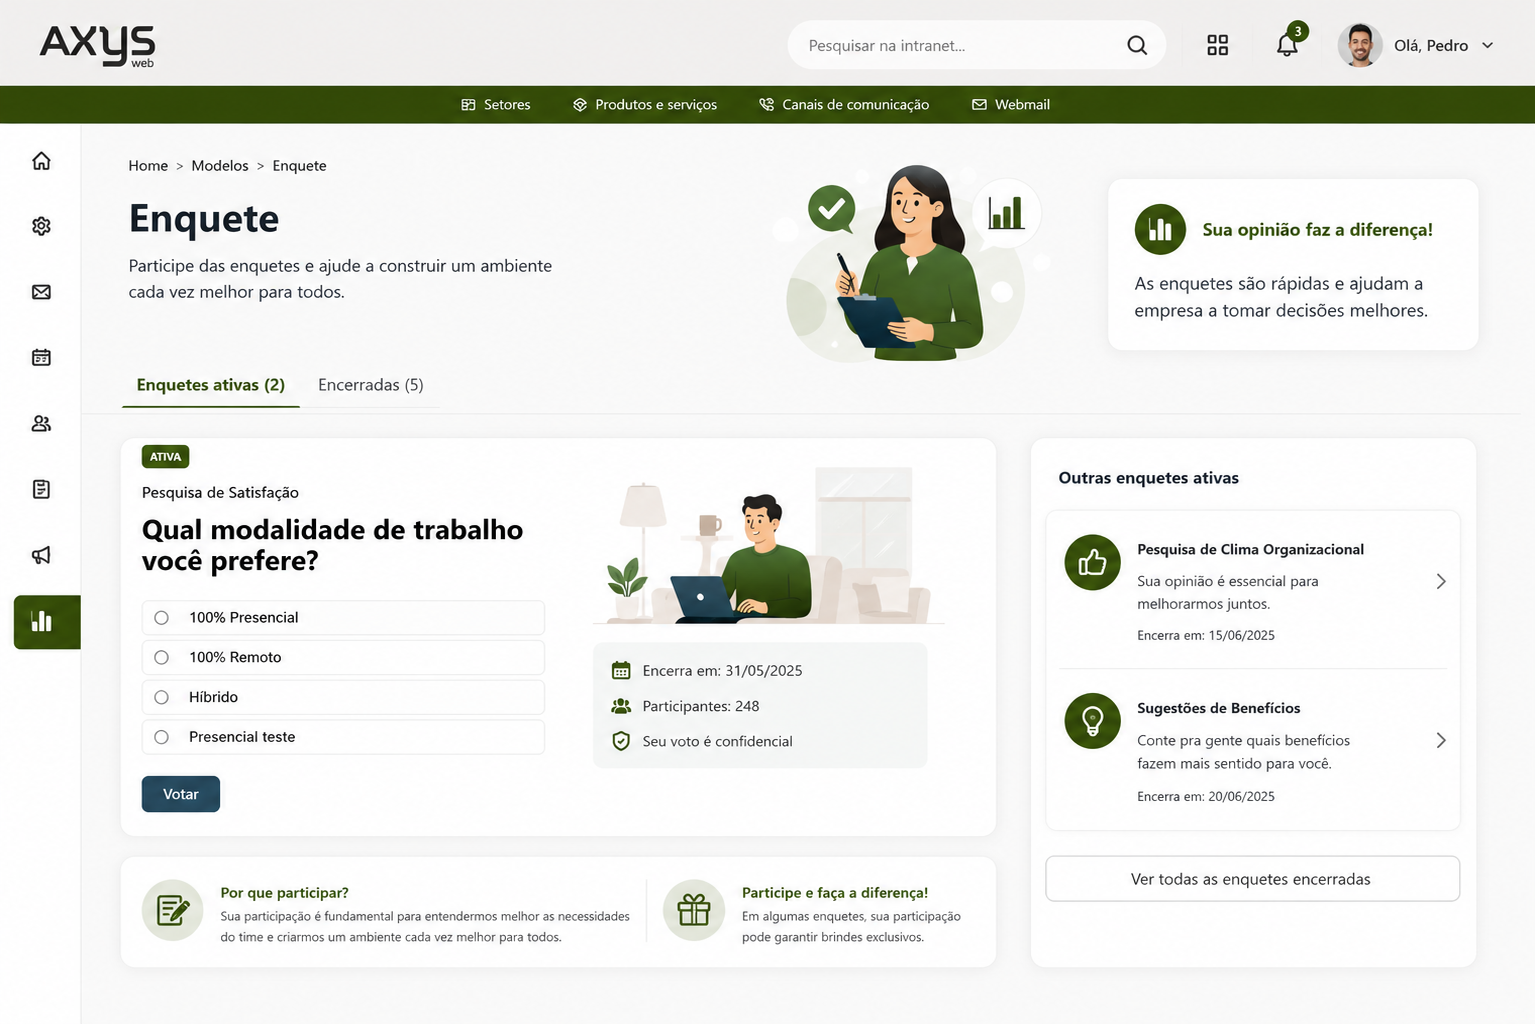1535x1024 pixels.
Task: Click the bar chart icon beside Sua opinião
Action: click(x=1160, y=229)
